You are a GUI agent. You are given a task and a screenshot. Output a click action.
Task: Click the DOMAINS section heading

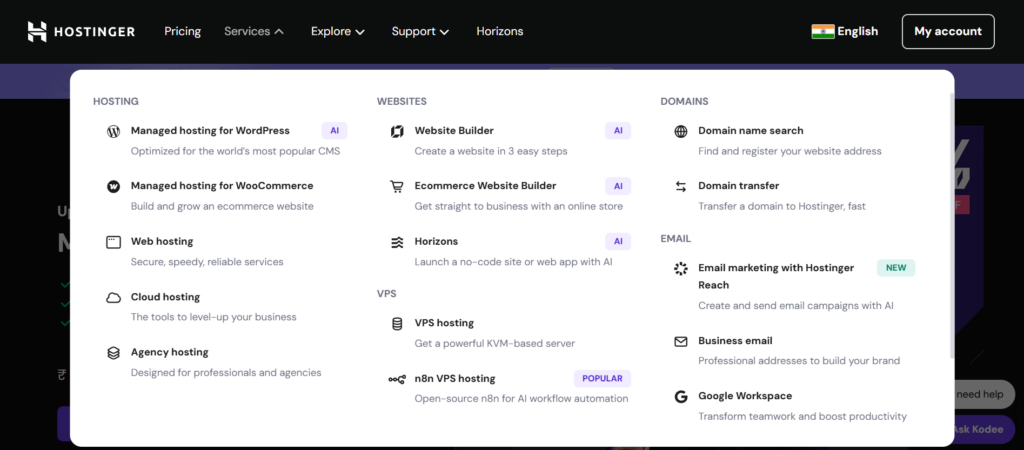click(x=684, y=102)
